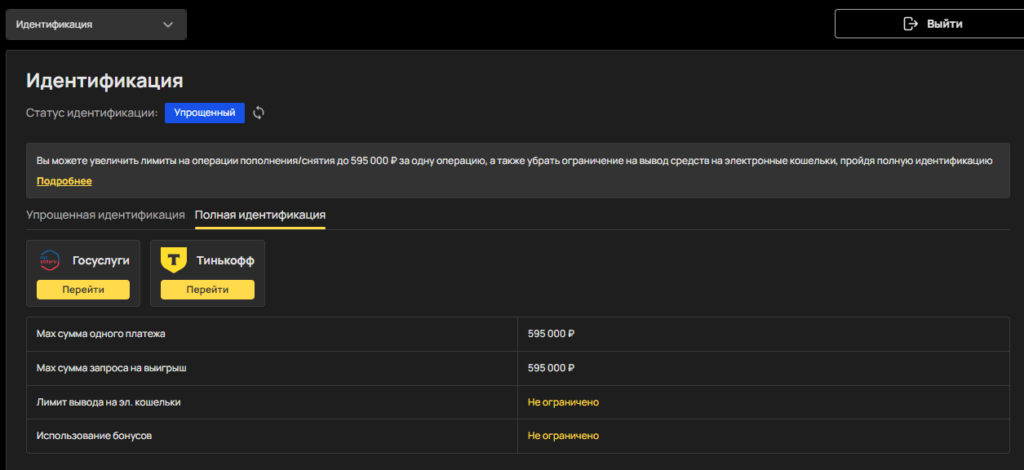Click Не ограничено value for эл. кошельки limit
This screenshot has height=470, width=1024.
pos(563,402)
